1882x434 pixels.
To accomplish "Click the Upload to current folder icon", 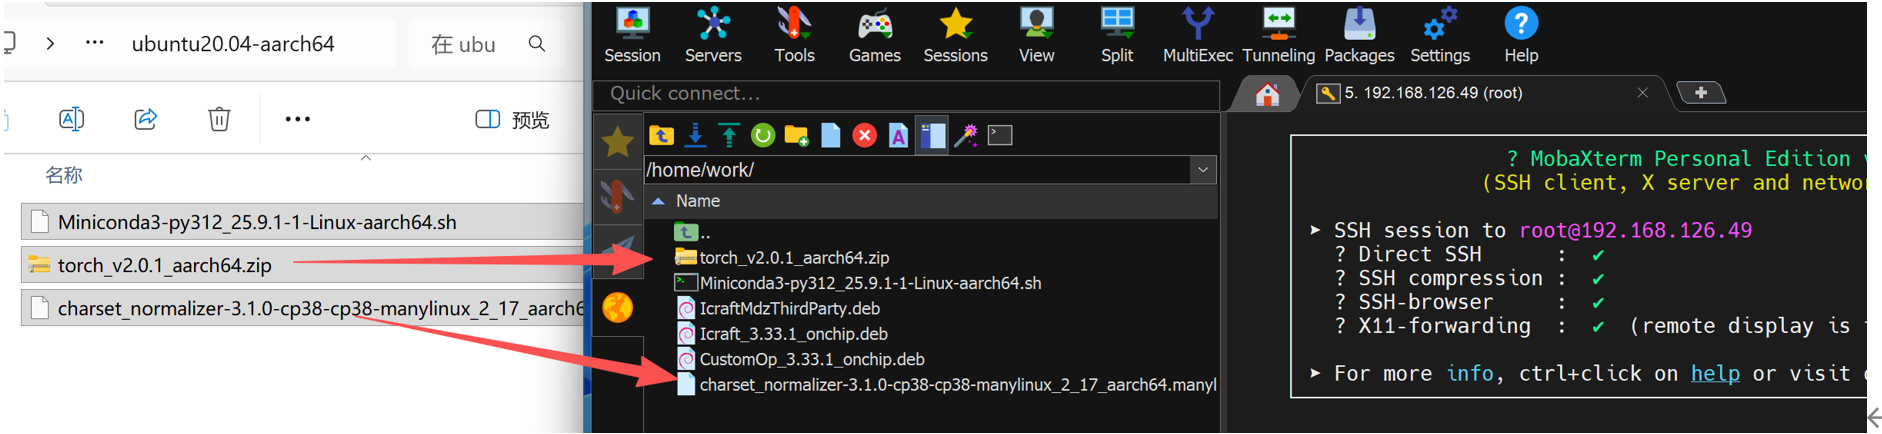I will click(x=729, y=135).
